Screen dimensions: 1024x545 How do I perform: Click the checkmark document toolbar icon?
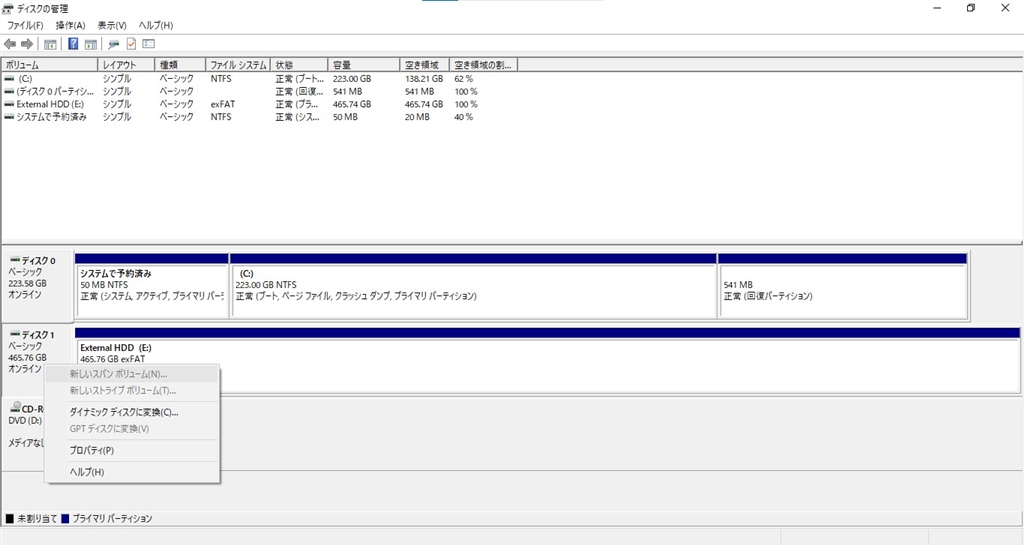pos(131,44)
